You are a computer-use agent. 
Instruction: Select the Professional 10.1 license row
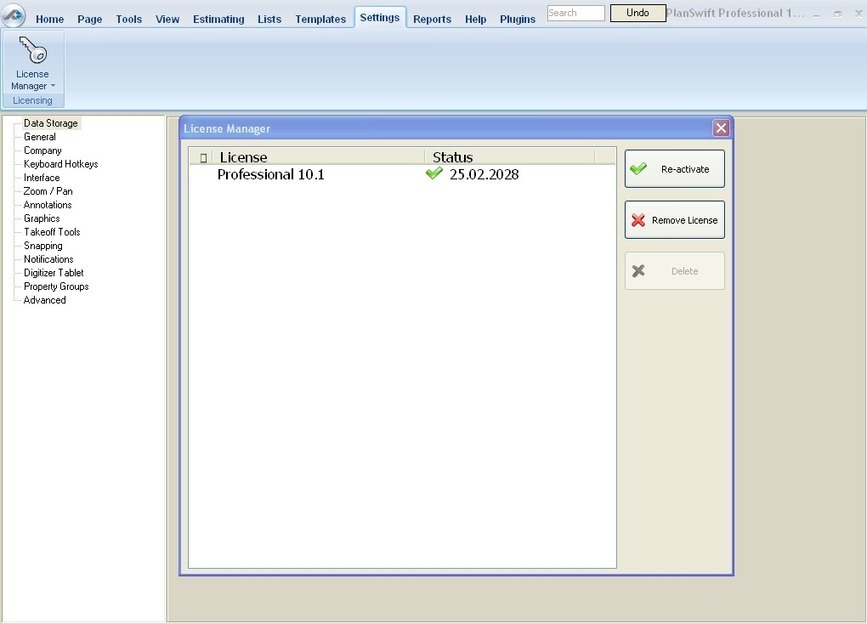coord(271,174)
